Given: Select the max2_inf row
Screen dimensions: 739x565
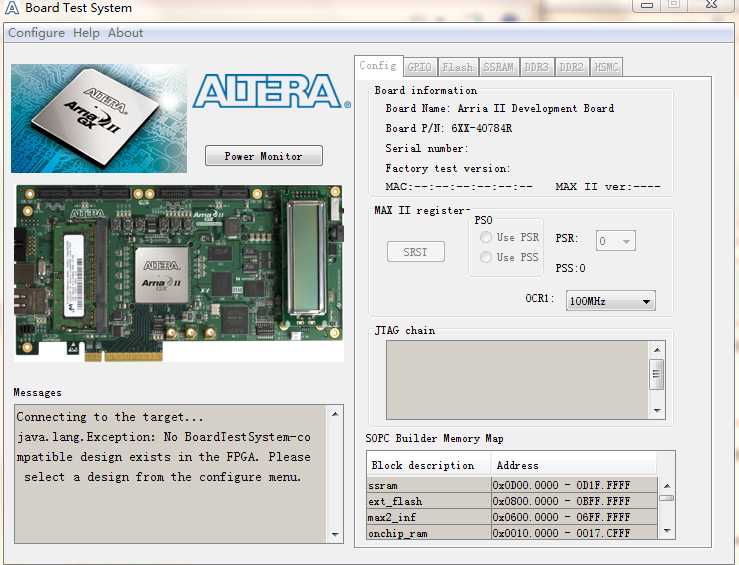Looking at the screenshot, I should pyautogui.click(x=512, y=517).
